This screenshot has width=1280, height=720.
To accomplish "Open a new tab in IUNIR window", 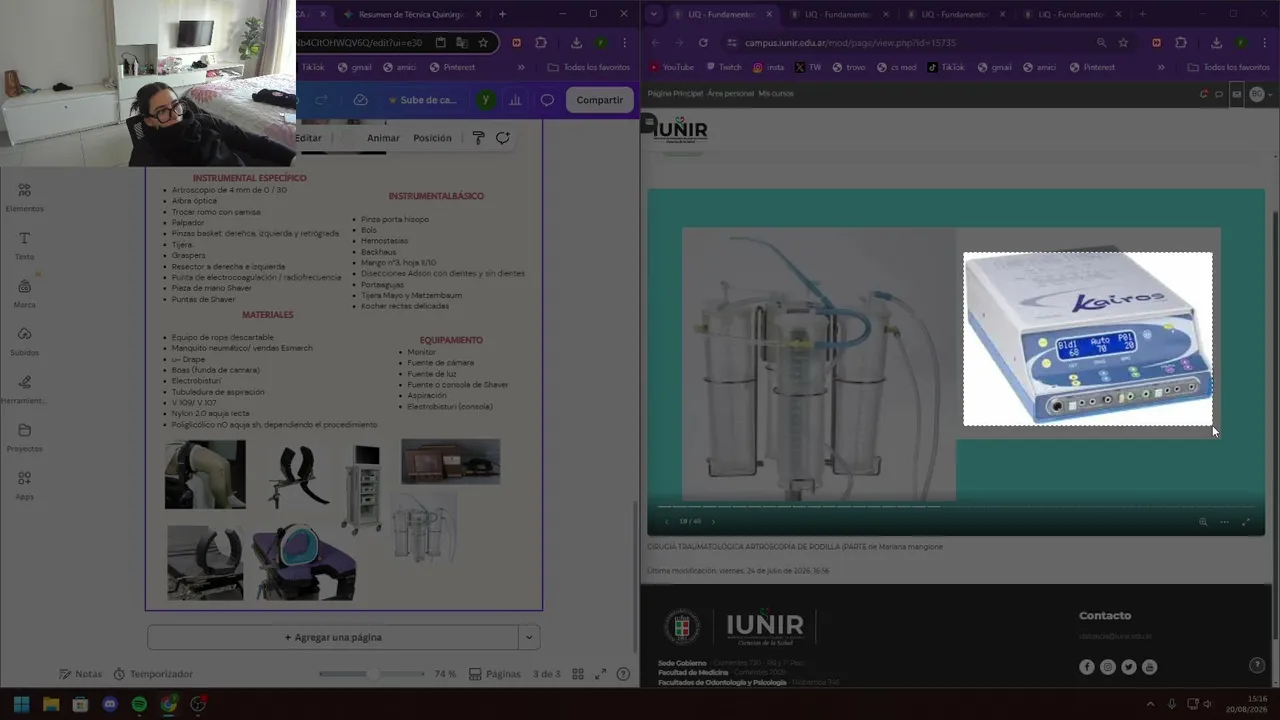I will tap(1144, 14).
